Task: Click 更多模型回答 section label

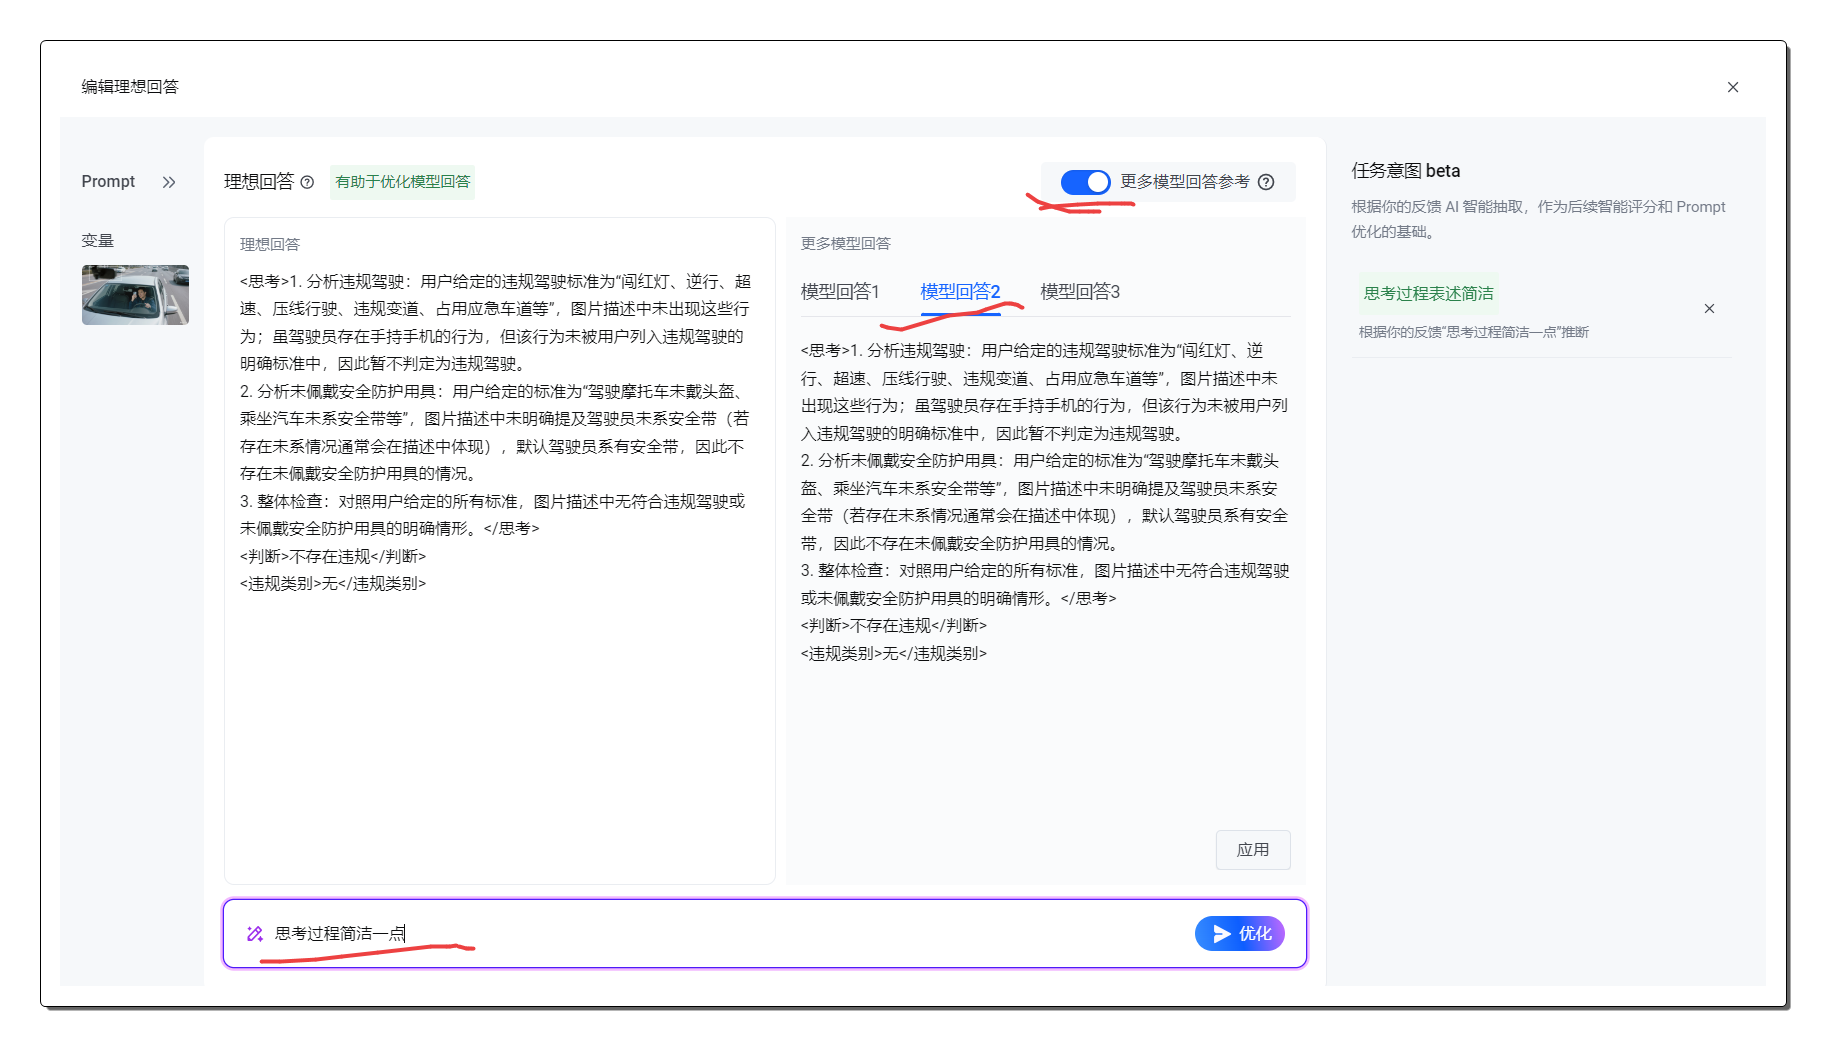Action: (845, 243)
